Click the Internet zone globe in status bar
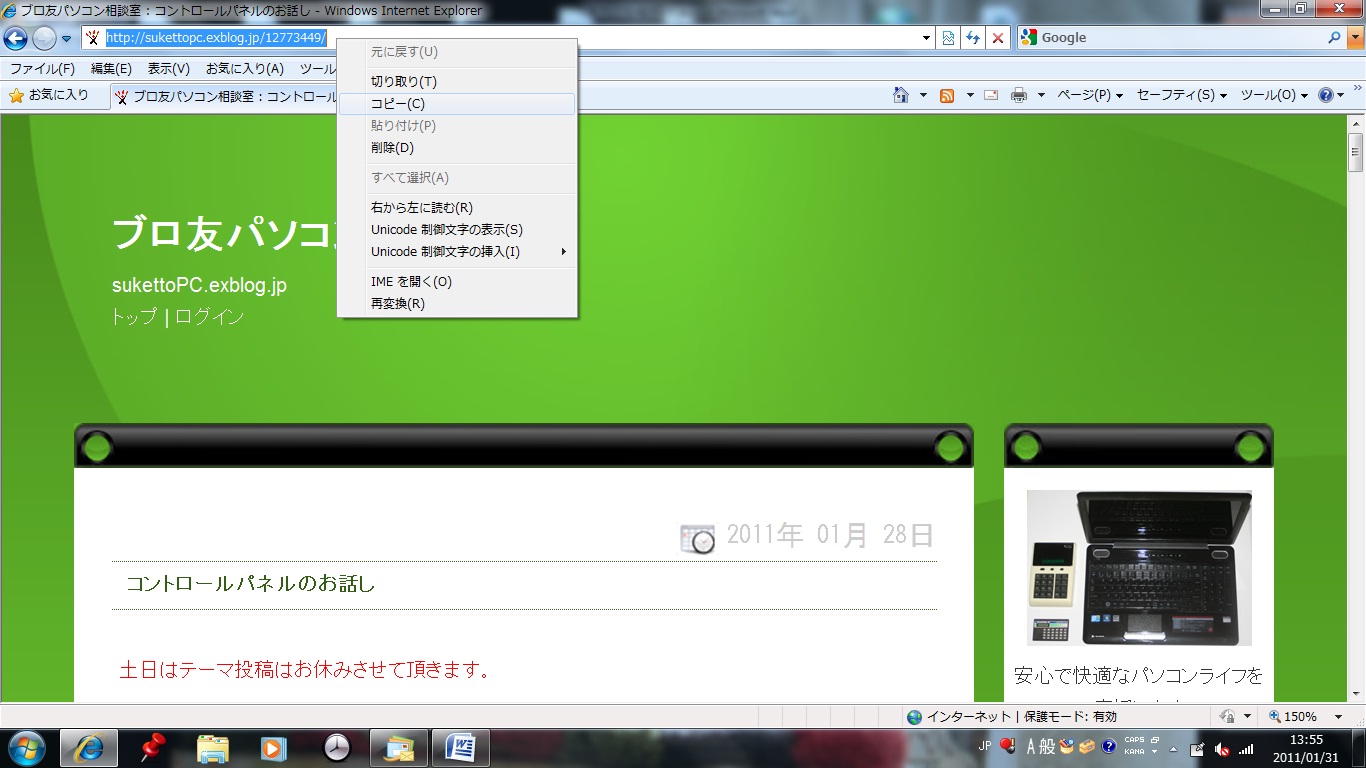The height and width of the screenshot is (768, 1366). coord(914,717)
